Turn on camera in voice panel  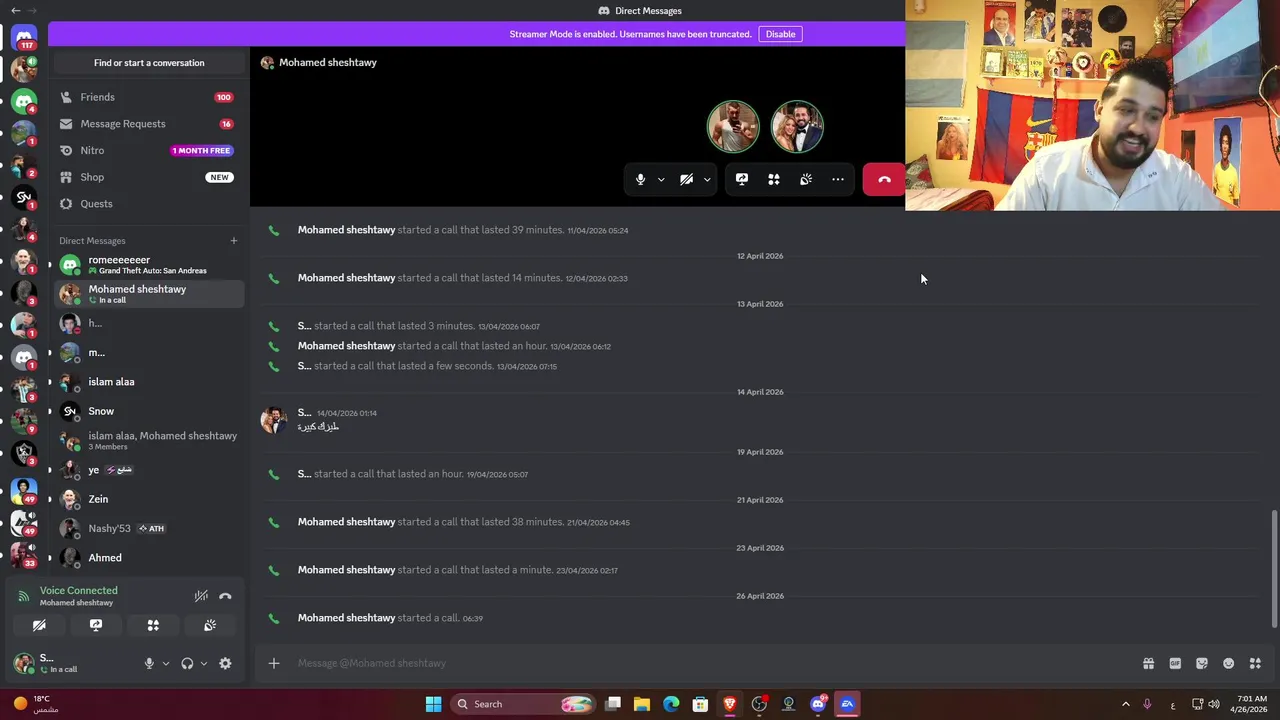click(39, 625)
